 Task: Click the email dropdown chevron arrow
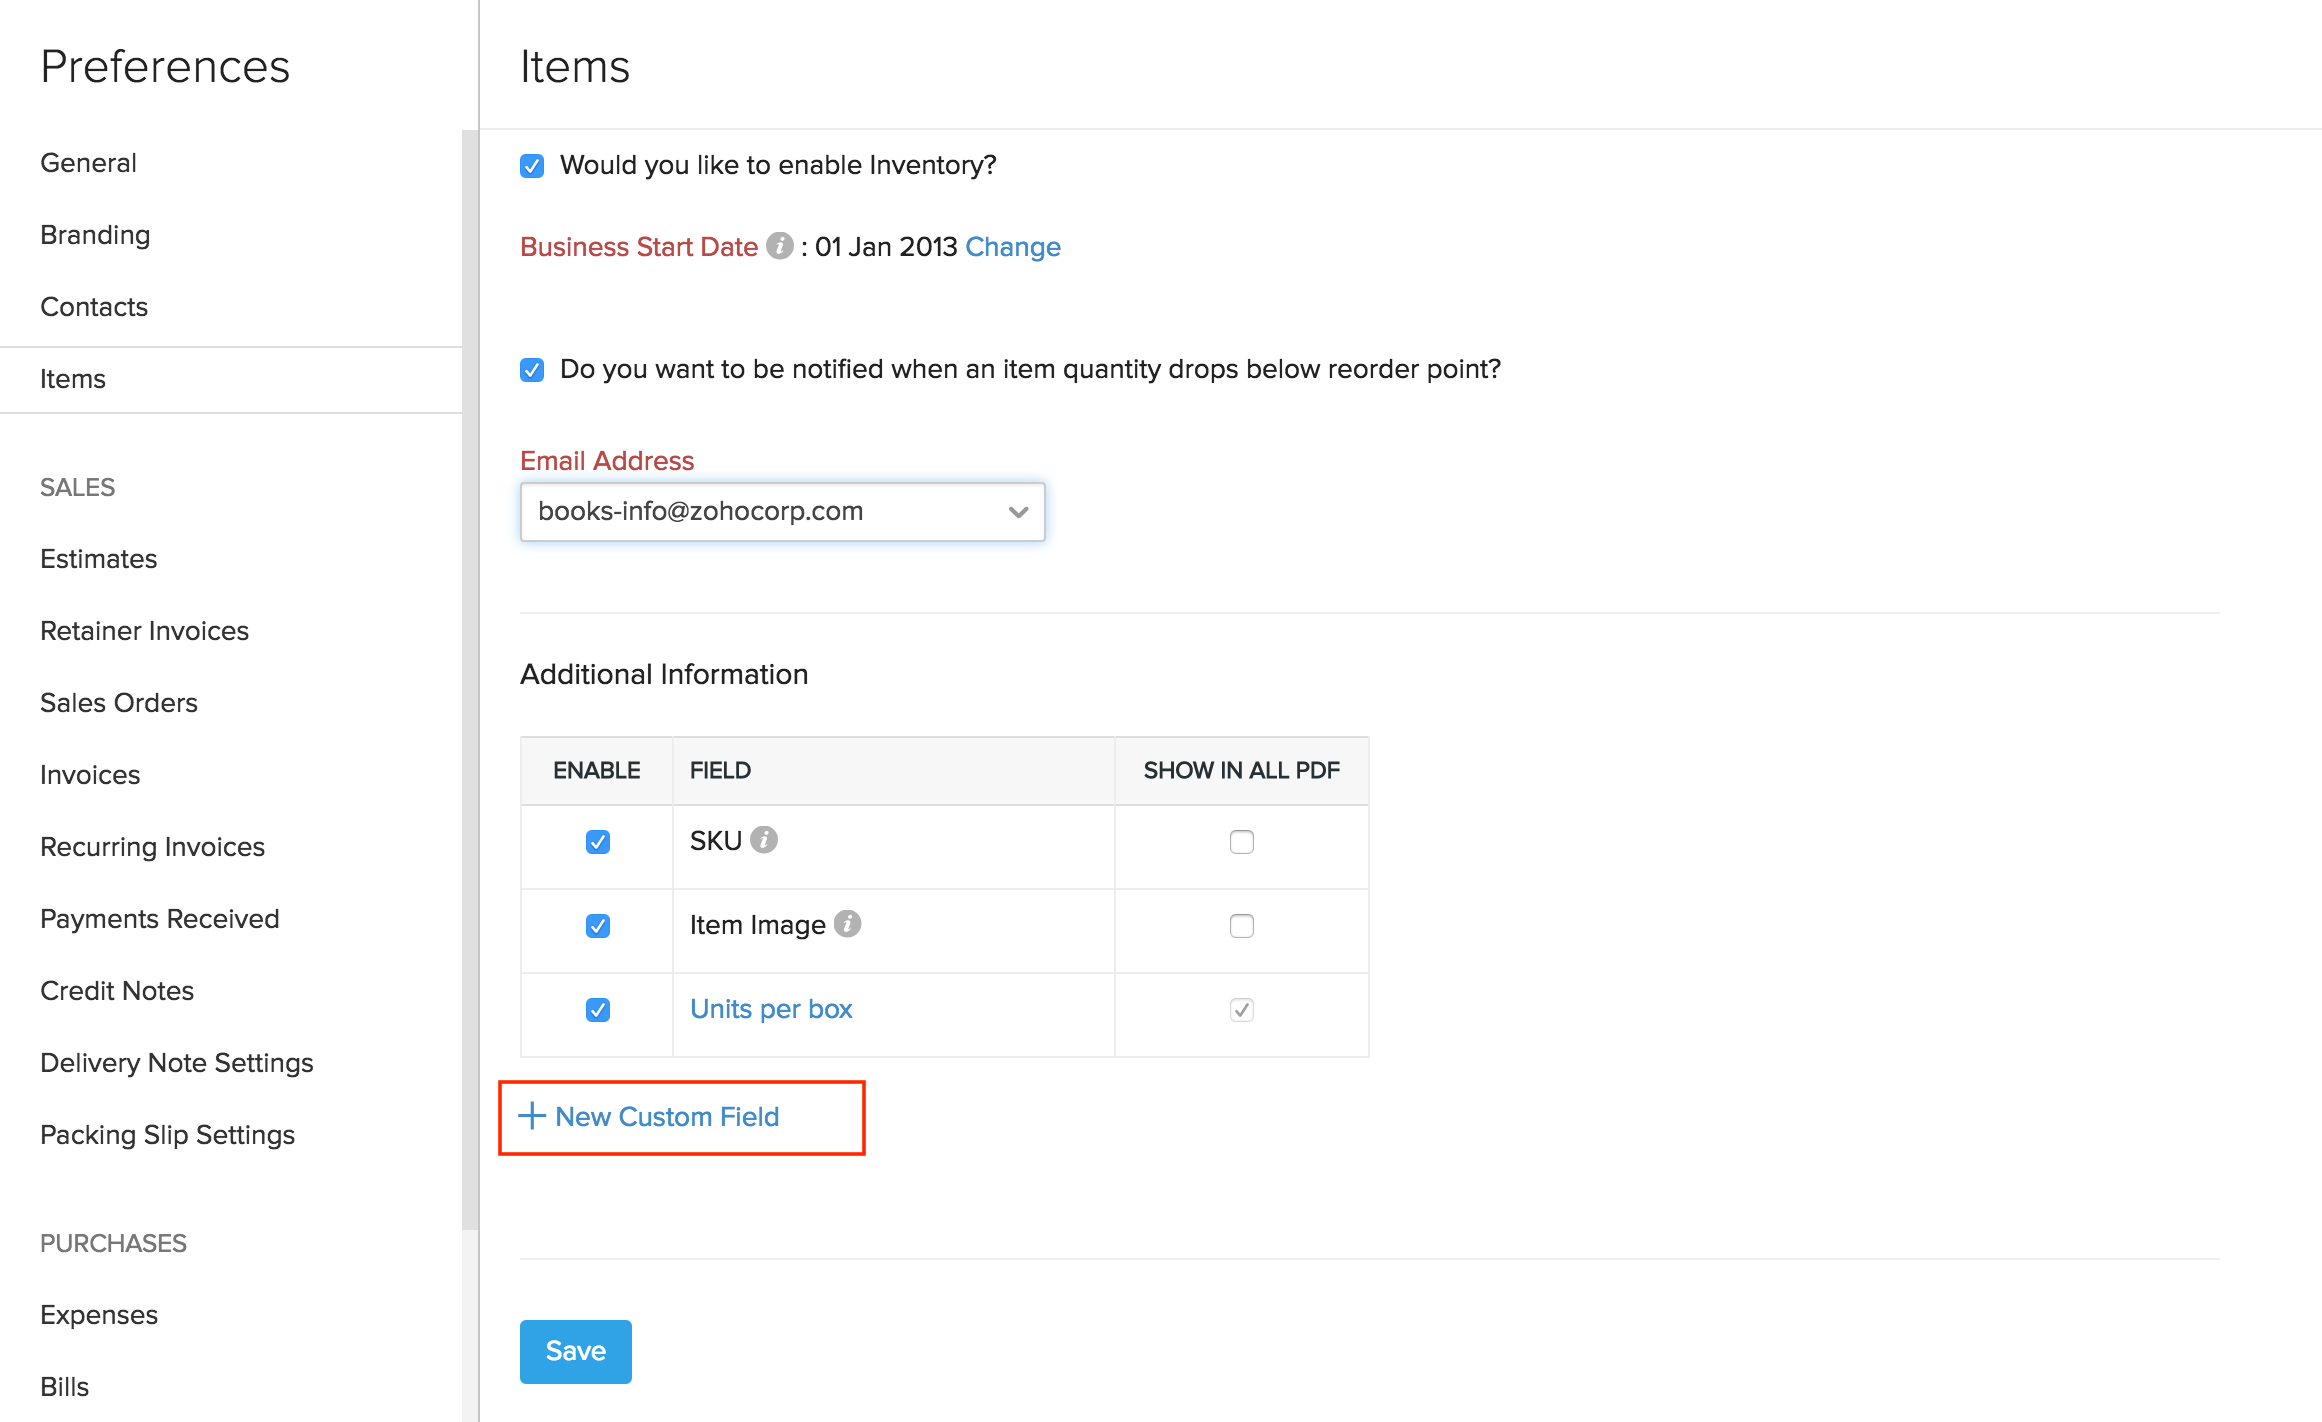click(x=1018, y=512)
